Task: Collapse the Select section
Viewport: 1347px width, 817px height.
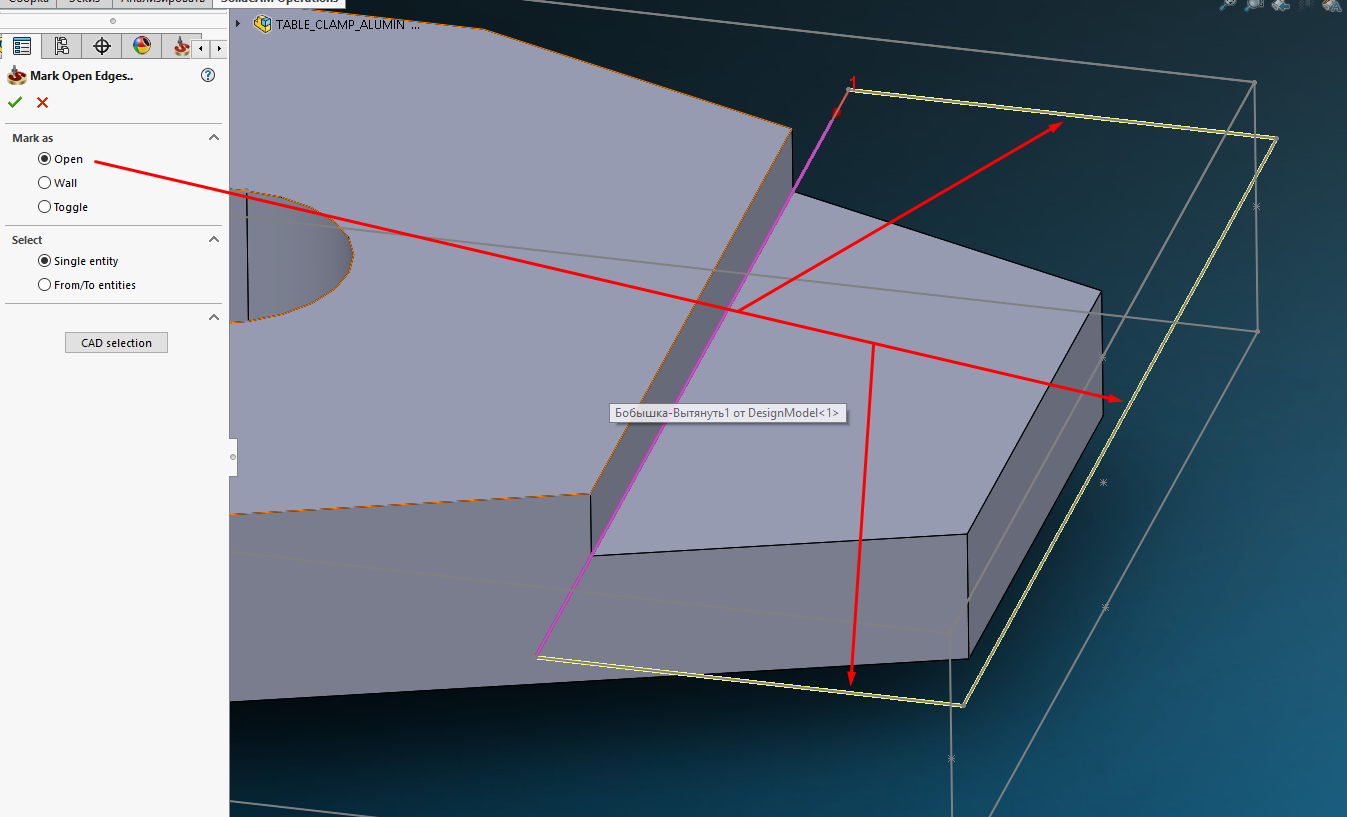Action: pyautogui.click(x=213, y=240)
